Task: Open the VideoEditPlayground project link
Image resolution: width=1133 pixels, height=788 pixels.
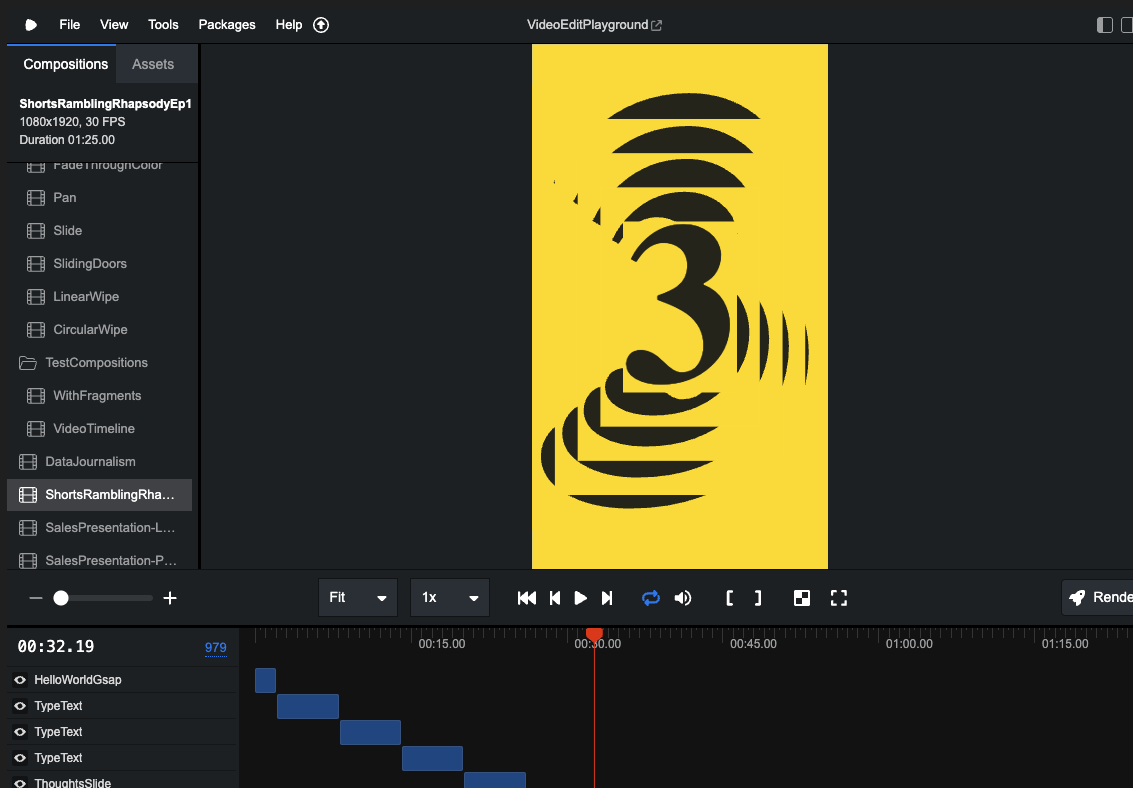Action: pos(594,25)
